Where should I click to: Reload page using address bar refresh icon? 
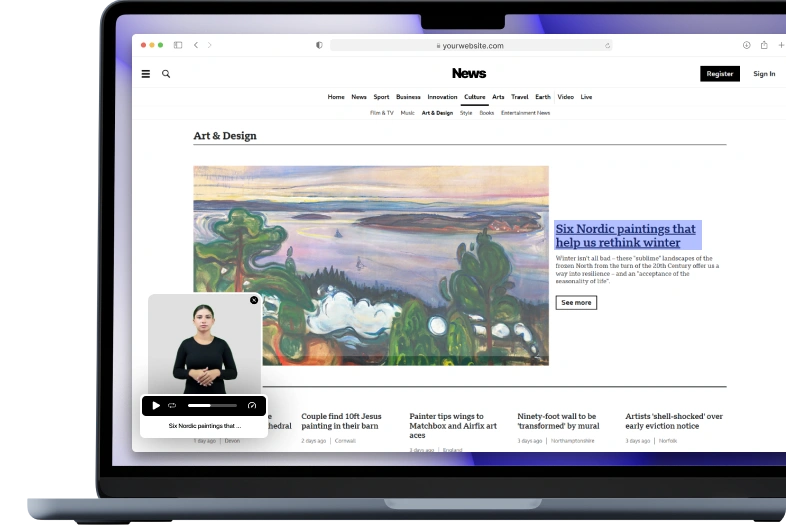pyautogui.click(x=607, y=45)
